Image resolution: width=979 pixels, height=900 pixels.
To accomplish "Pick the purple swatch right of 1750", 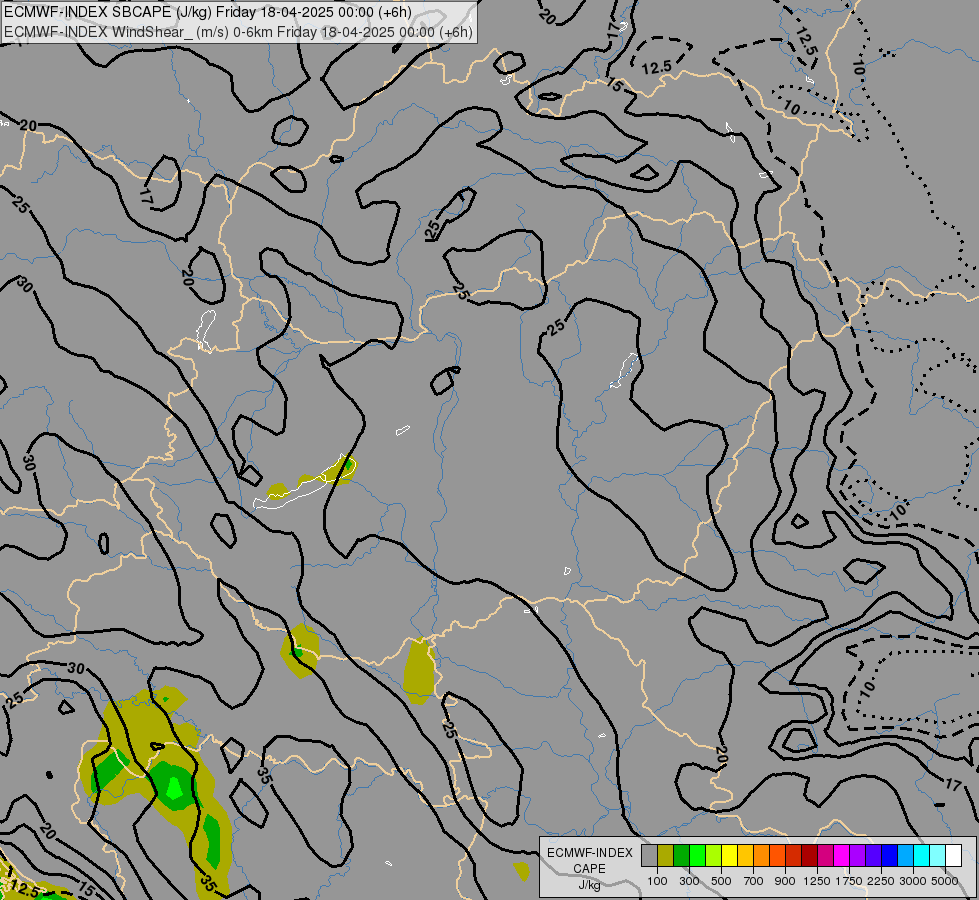I will coord(857,856).
